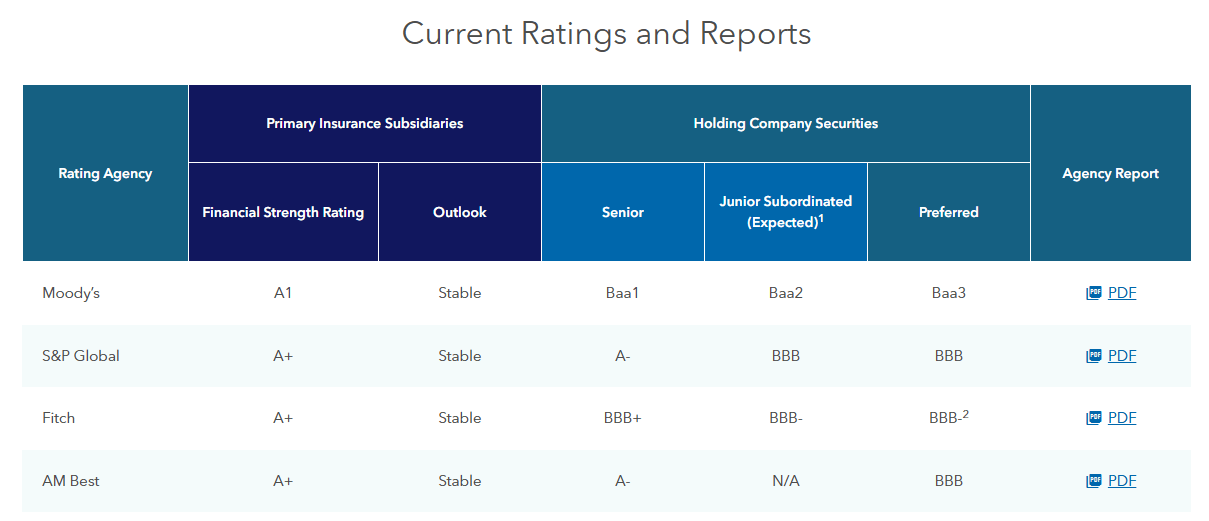Click the Senior column header
The height and width of the screenshot is (521, 1209).
[622, 212]
